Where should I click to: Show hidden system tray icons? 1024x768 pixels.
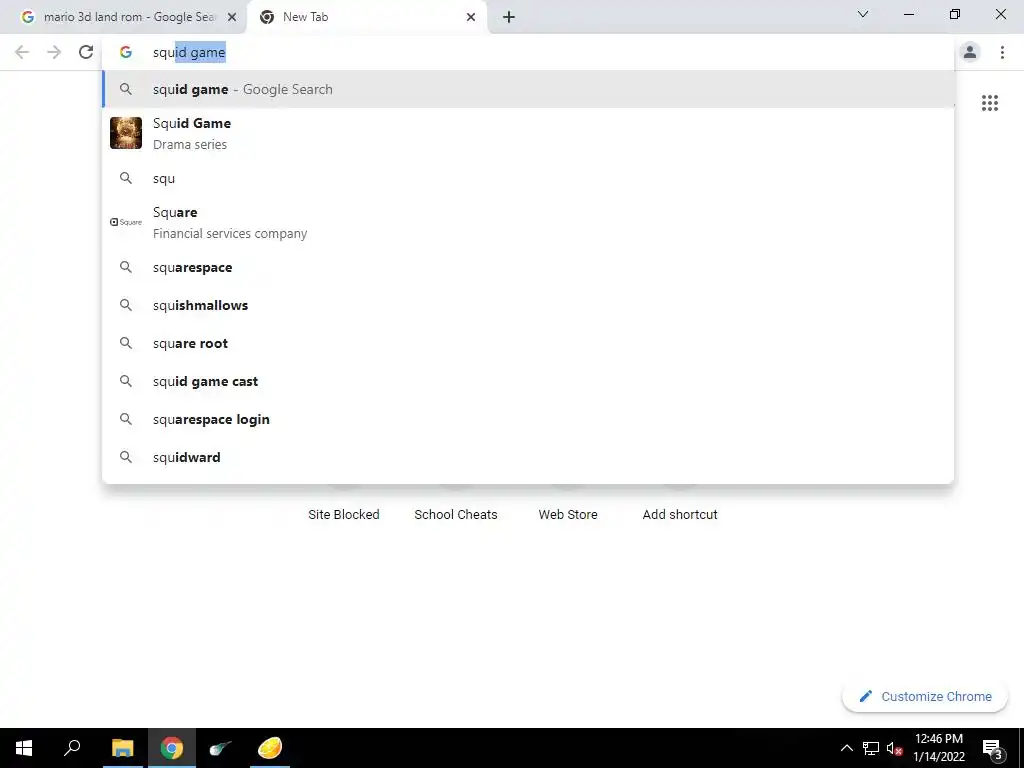point(846,748)
